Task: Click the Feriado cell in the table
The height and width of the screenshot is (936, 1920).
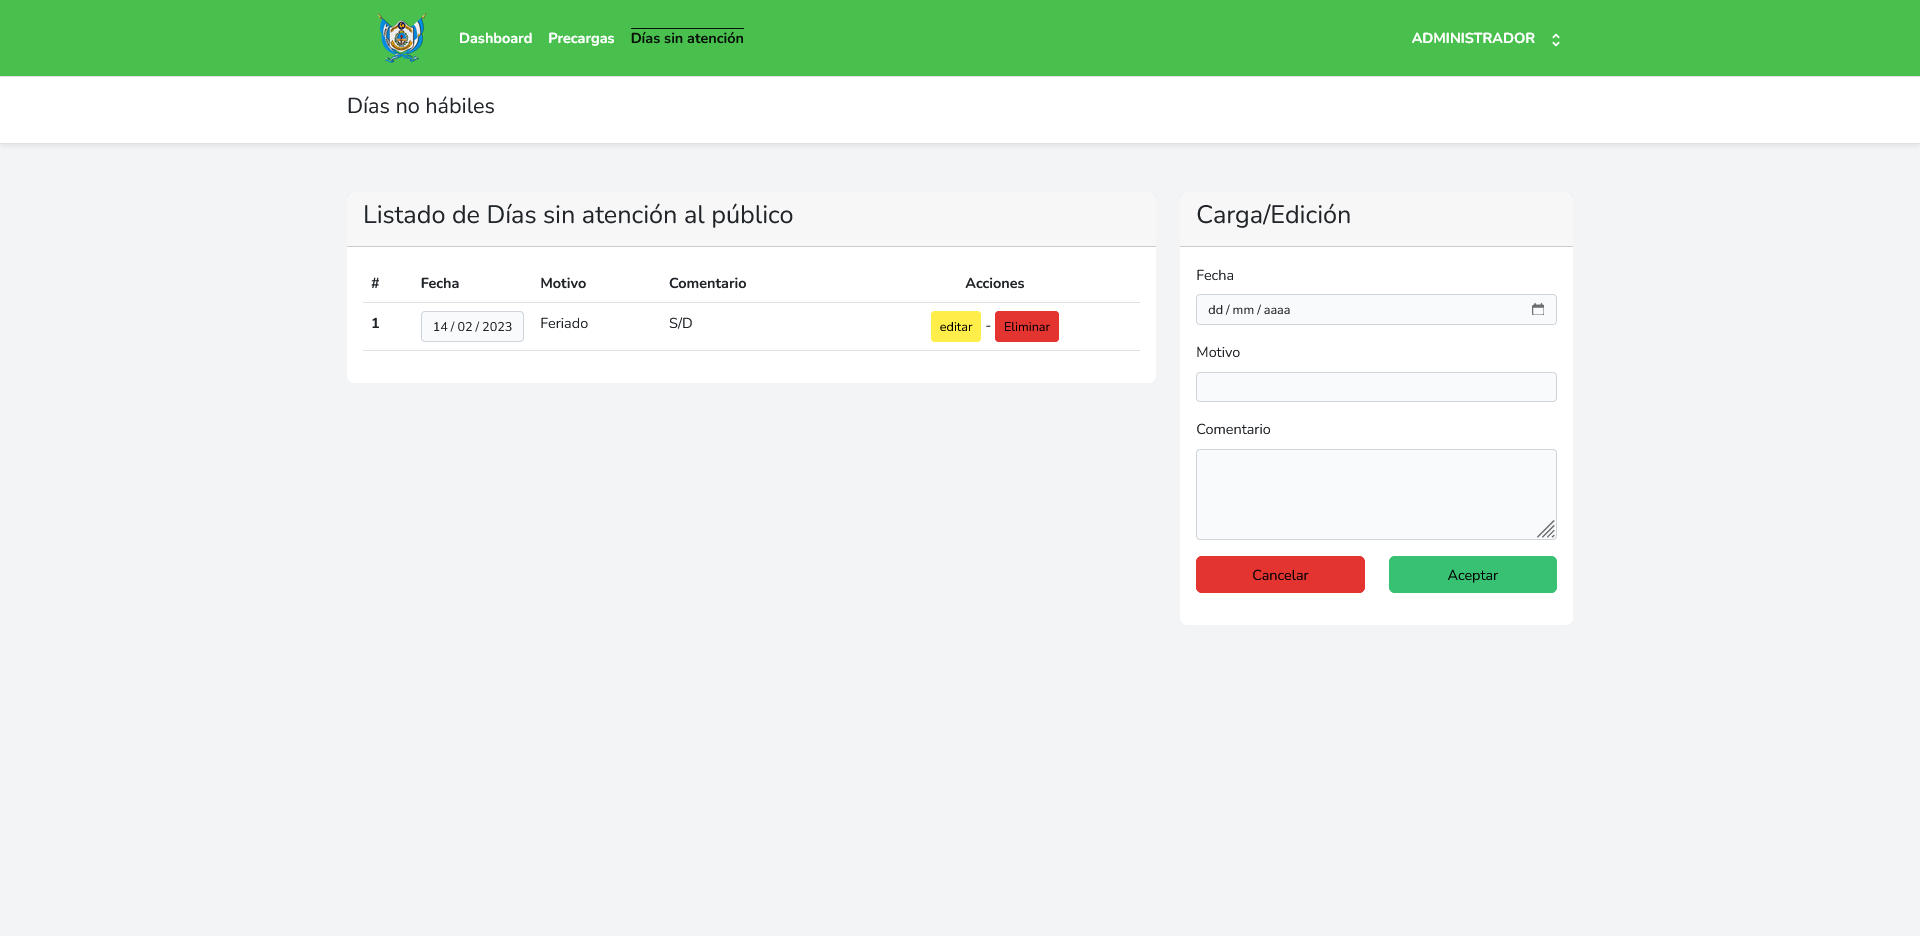Action: [564, 323]
